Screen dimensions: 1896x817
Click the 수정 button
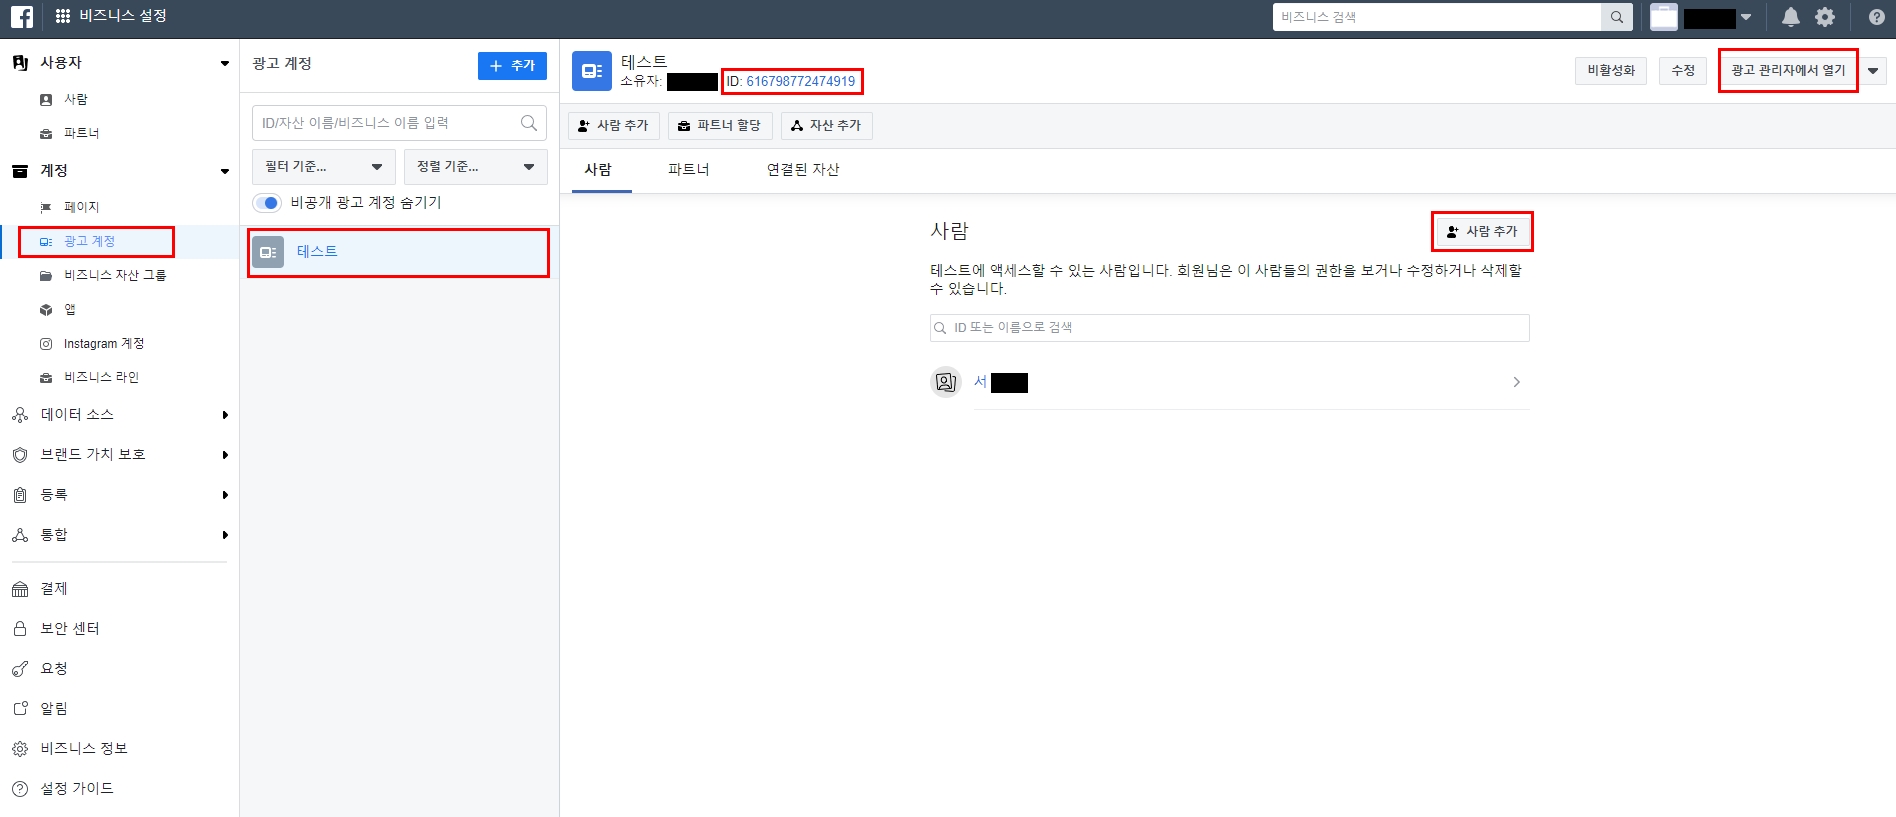click(x=1683, y=71)
